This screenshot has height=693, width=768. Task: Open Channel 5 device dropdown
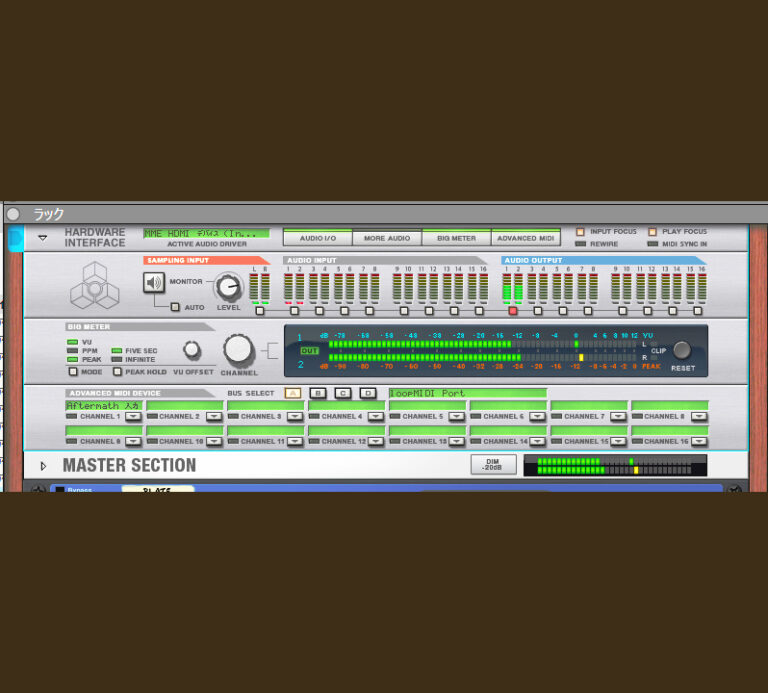(x=456, y=416)
